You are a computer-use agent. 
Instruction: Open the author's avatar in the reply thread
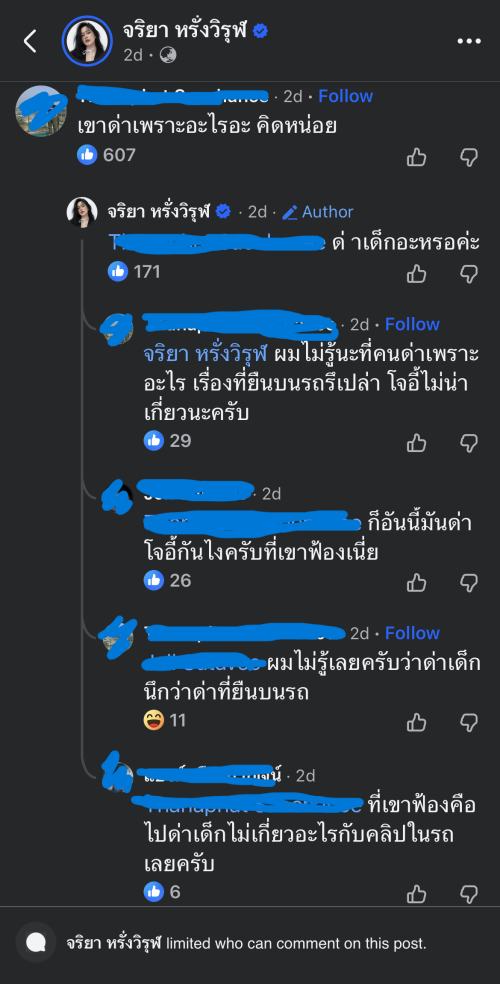tap(82, 212)
